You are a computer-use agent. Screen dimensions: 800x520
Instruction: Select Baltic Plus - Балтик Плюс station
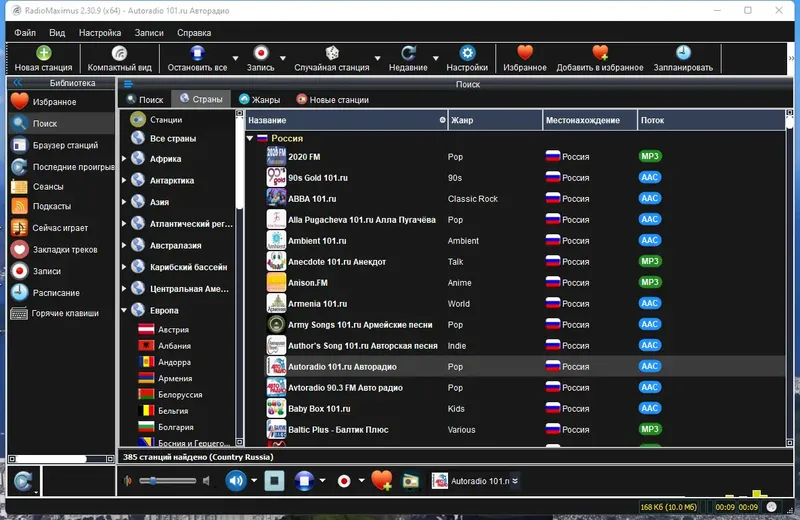[515, 430]
